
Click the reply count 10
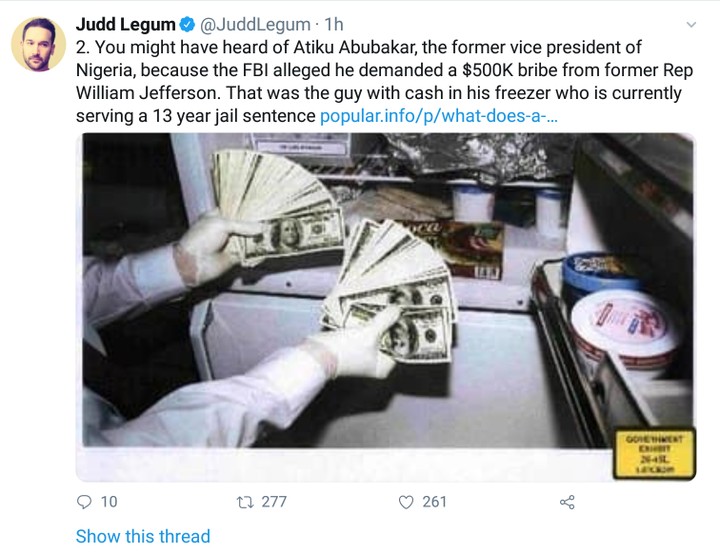[109, 501]
